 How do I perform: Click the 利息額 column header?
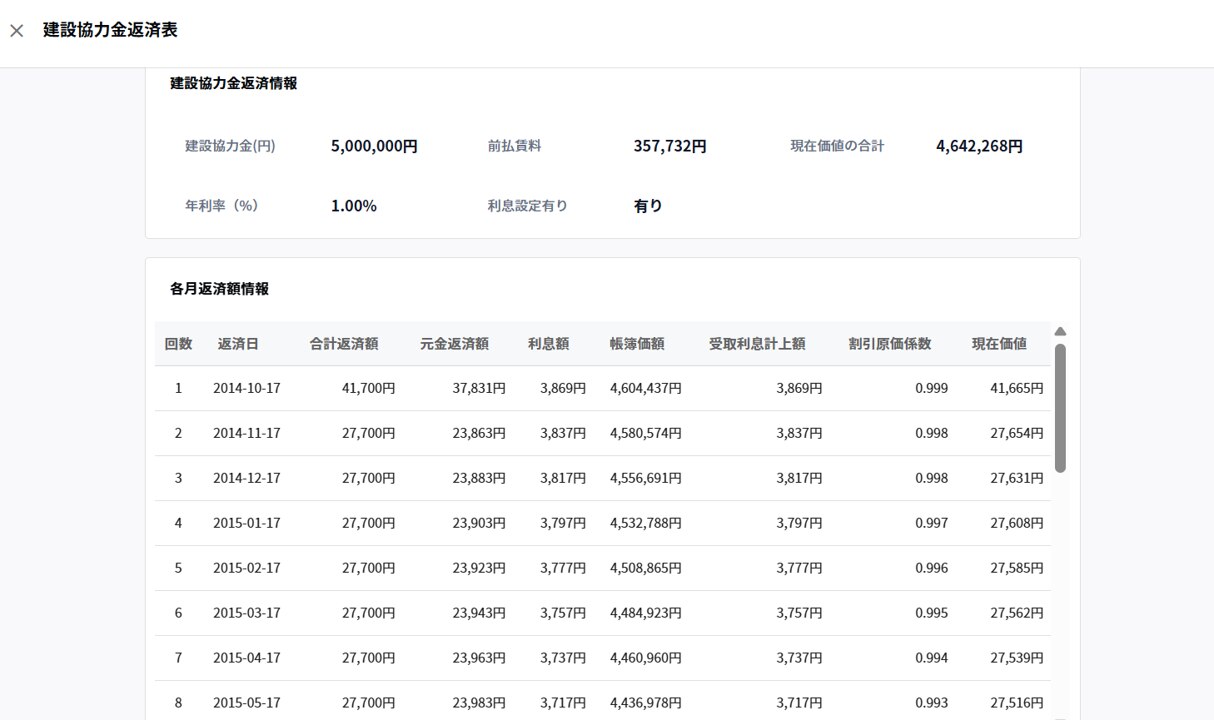click(x=548, y=344)
